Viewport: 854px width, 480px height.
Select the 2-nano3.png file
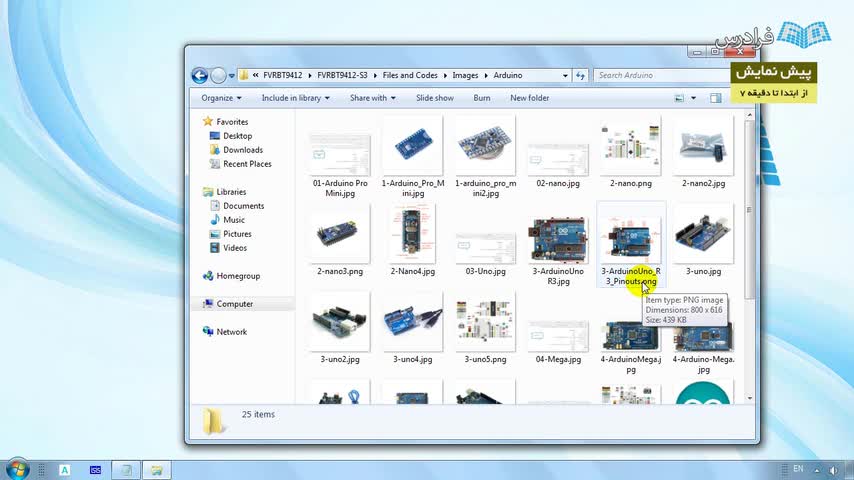tap(340, 242)
